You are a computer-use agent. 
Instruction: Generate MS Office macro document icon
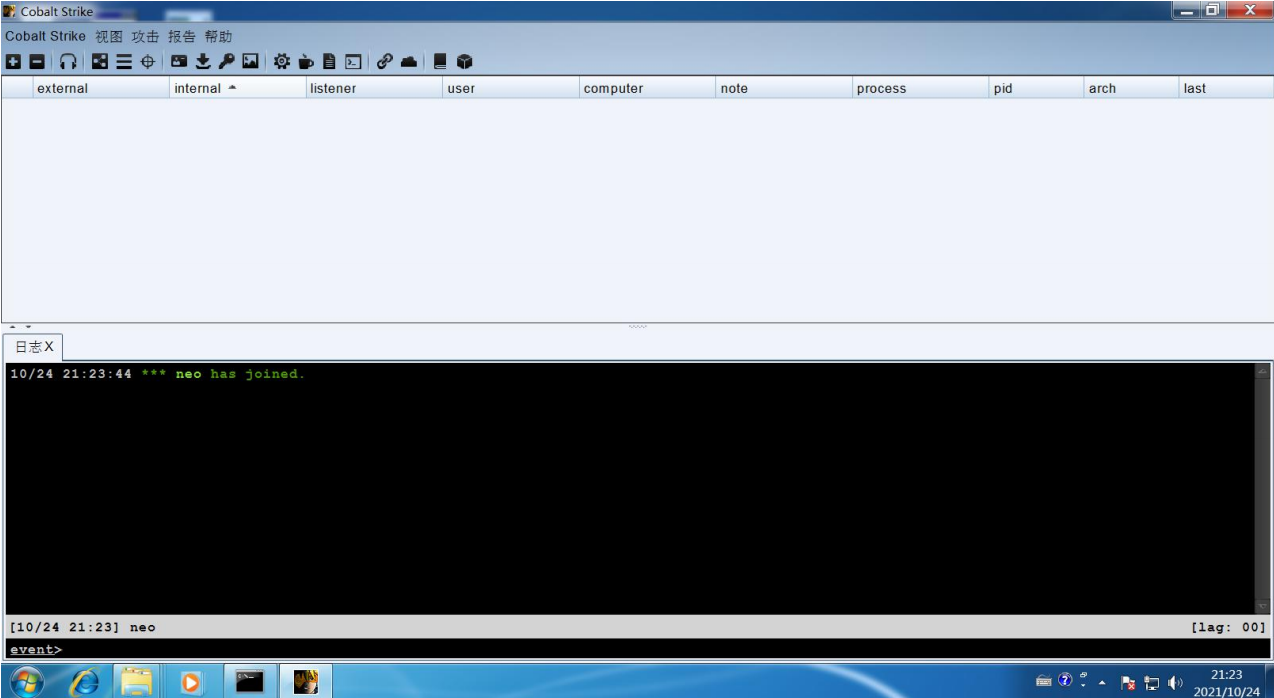coord(329,62)
